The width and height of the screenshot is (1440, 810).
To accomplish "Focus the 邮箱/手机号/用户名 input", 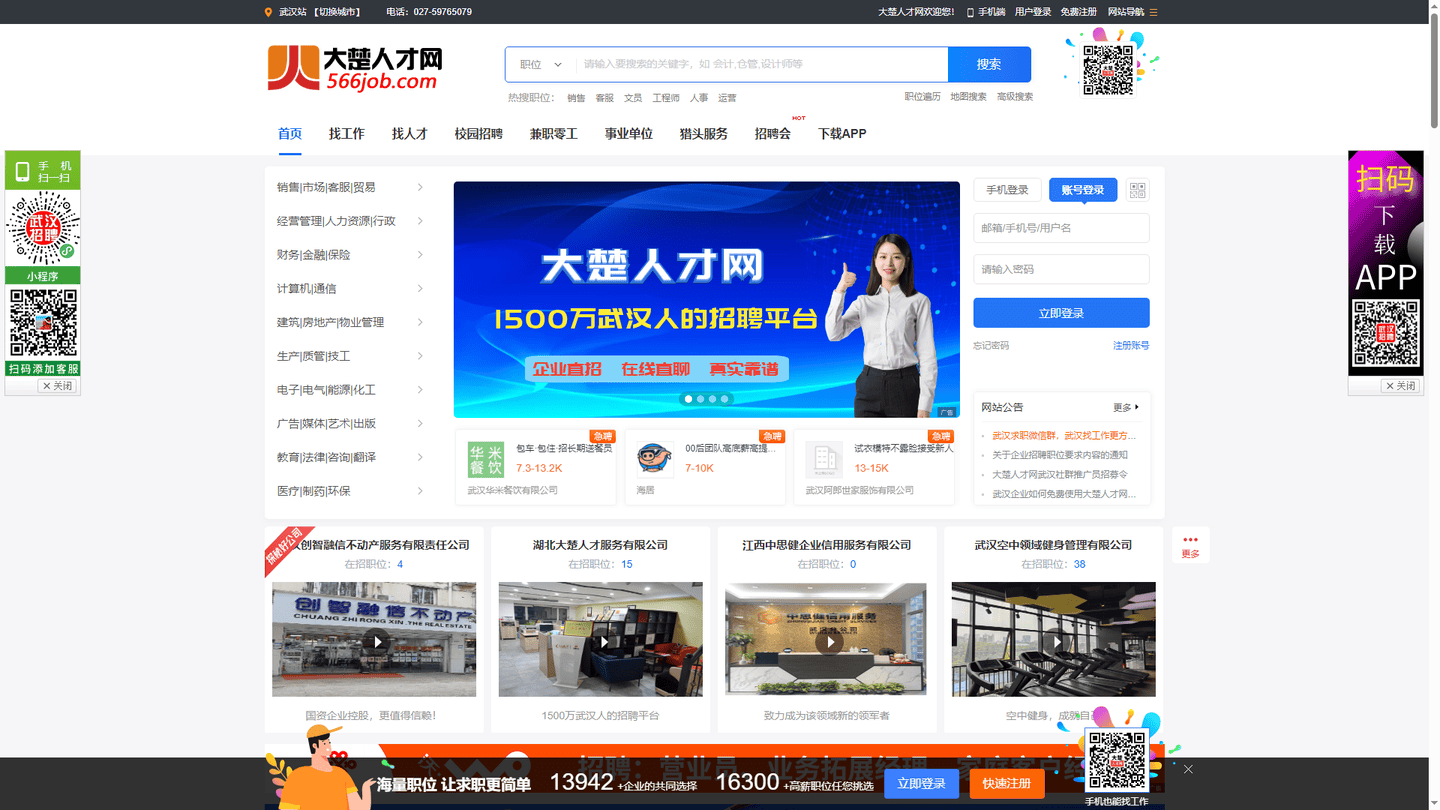I will pos(1061,228).
